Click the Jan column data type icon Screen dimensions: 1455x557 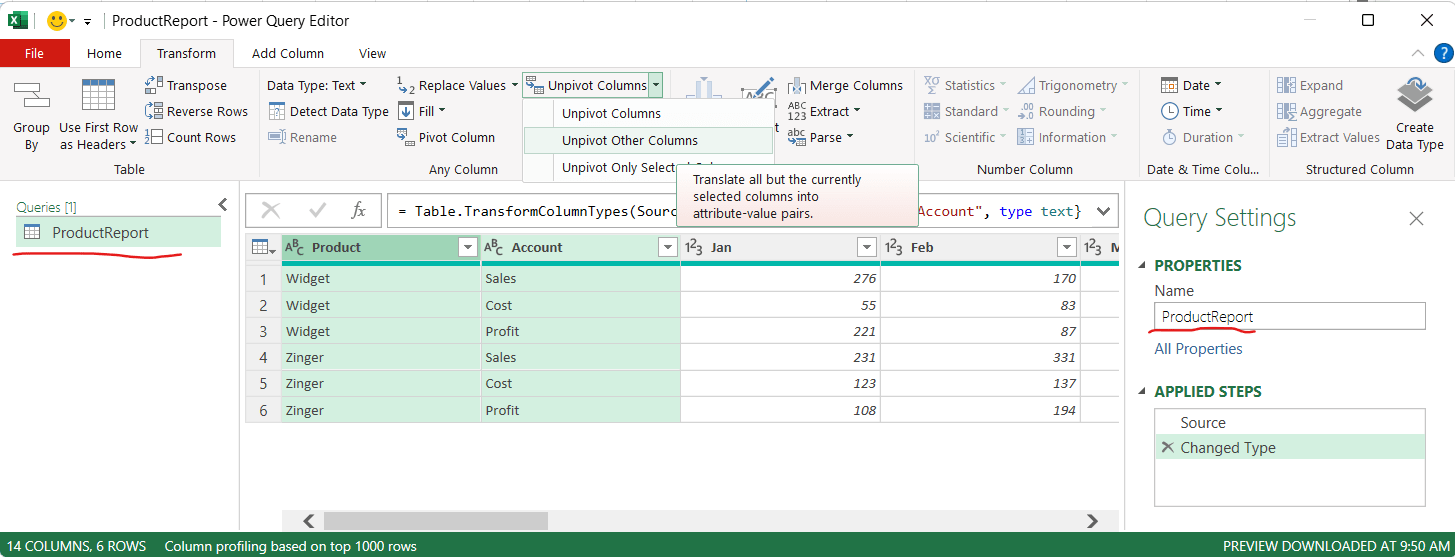(x=695, y=247)
